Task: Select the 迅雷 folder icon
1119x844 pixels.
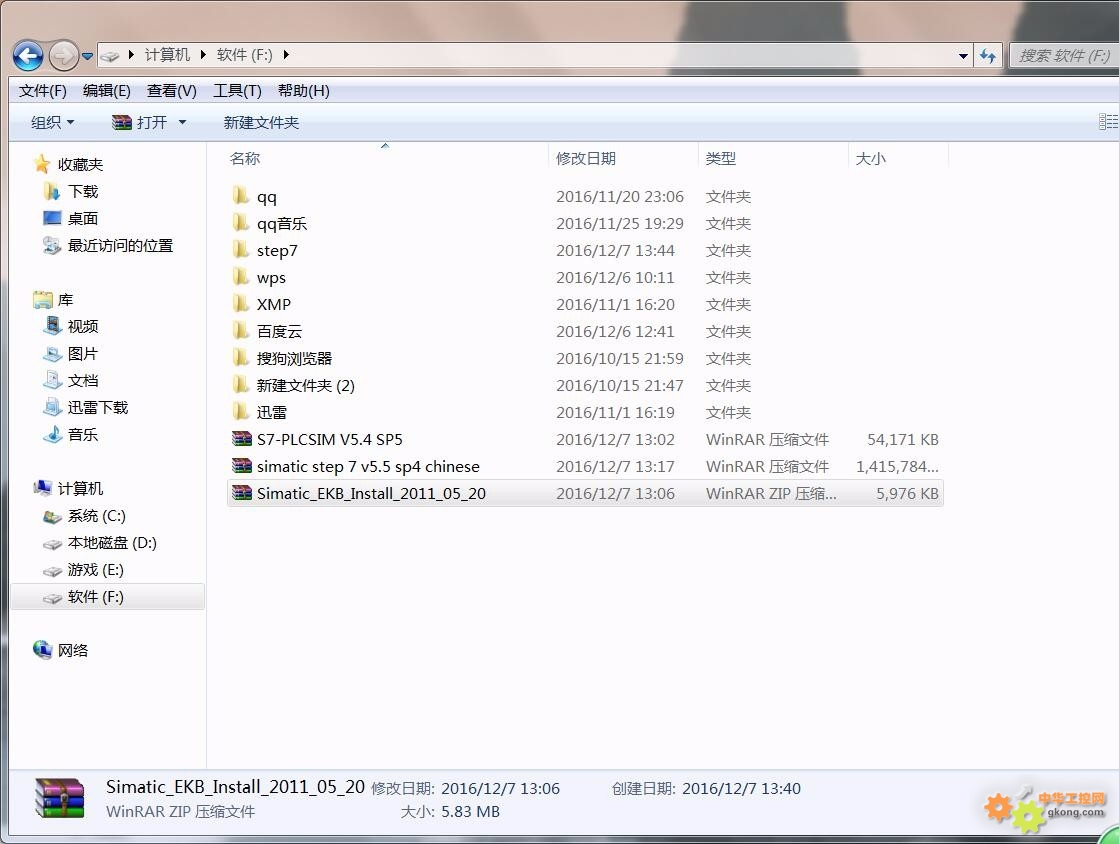Action: [x=241, y=412]
